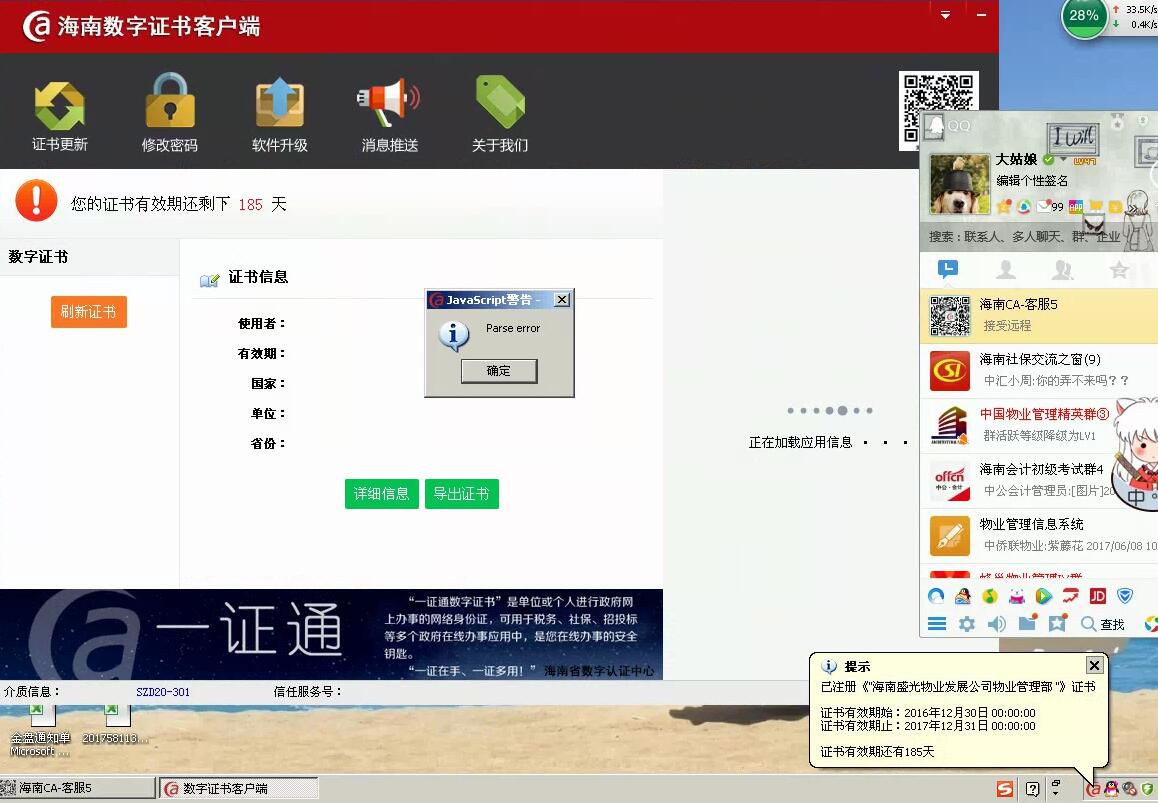Image resolution: width=1158 pixels, height=803 pixels.
Task: Open the 物业管理信息系统 conversation
Action: pyautogui.click(x=1038, y=535)
